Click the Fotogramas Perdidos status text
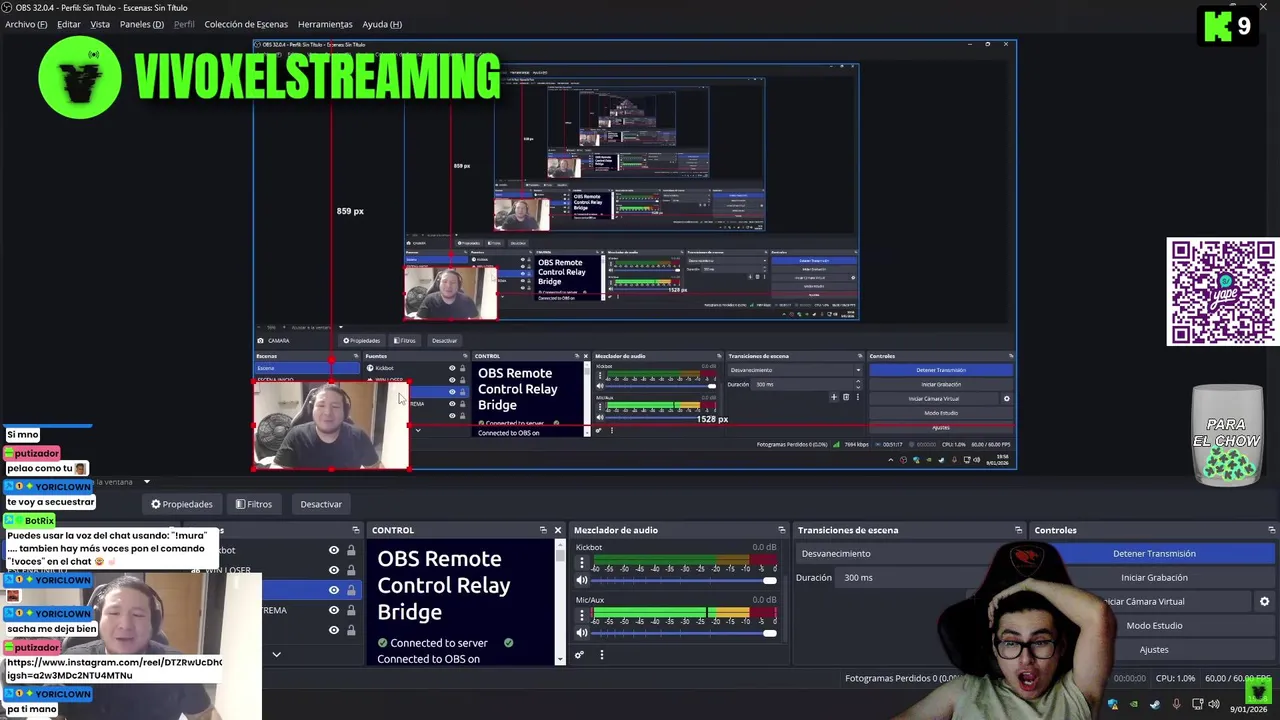The width and height of the screenshot is (1280, 720). pyautogui.click(x=901, y=678)
